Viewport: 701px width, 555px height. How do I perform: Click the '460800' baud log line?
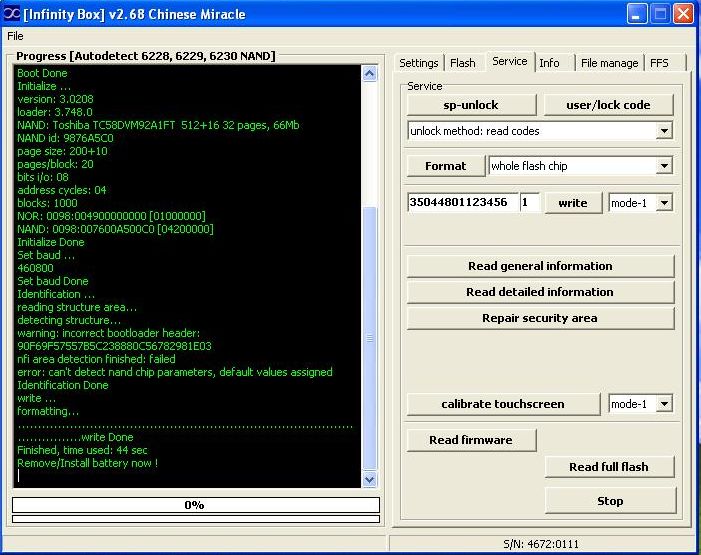tap(35, 268)
